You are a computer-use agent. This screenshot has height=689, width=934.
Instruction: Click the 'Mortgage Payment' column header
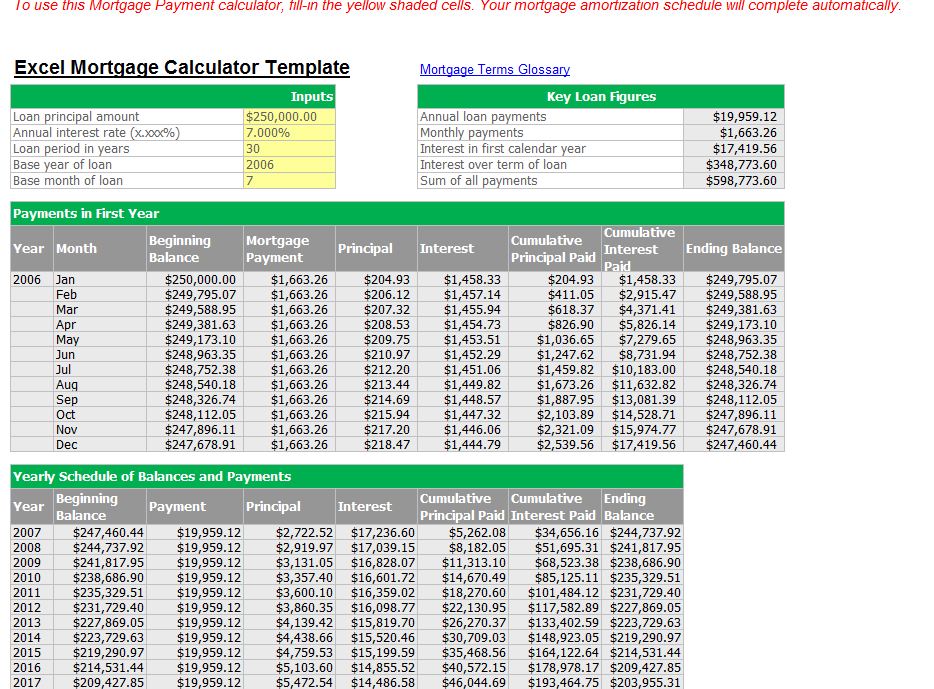tap(289, 249)
